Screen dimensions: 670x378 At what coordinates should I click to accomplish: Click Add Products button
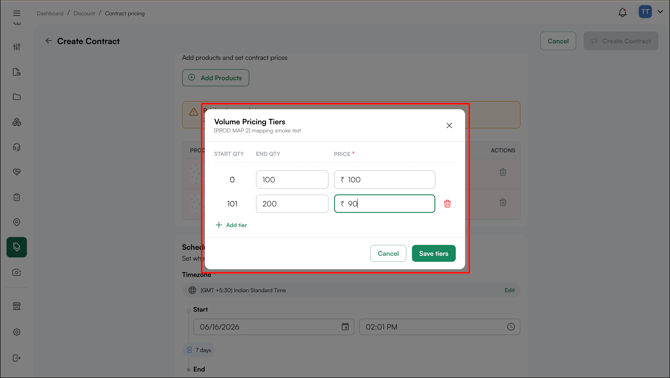[x=216, y=78]
